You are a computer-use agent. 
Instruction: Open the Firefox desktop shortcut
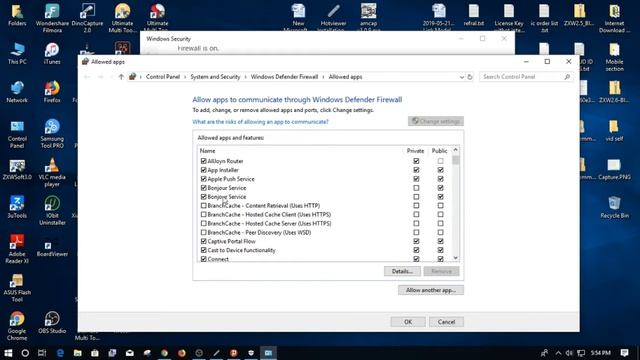click(52, 92)
